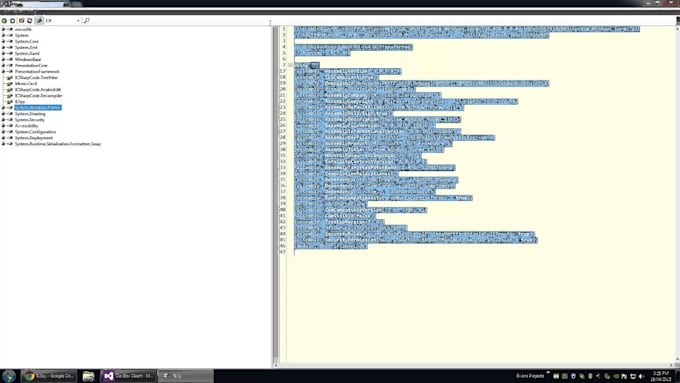The width and height of the screenshot is (680, 383).
Task: Select the System.Security tree item
Action: pyautogui.click(x=29, y=120)
